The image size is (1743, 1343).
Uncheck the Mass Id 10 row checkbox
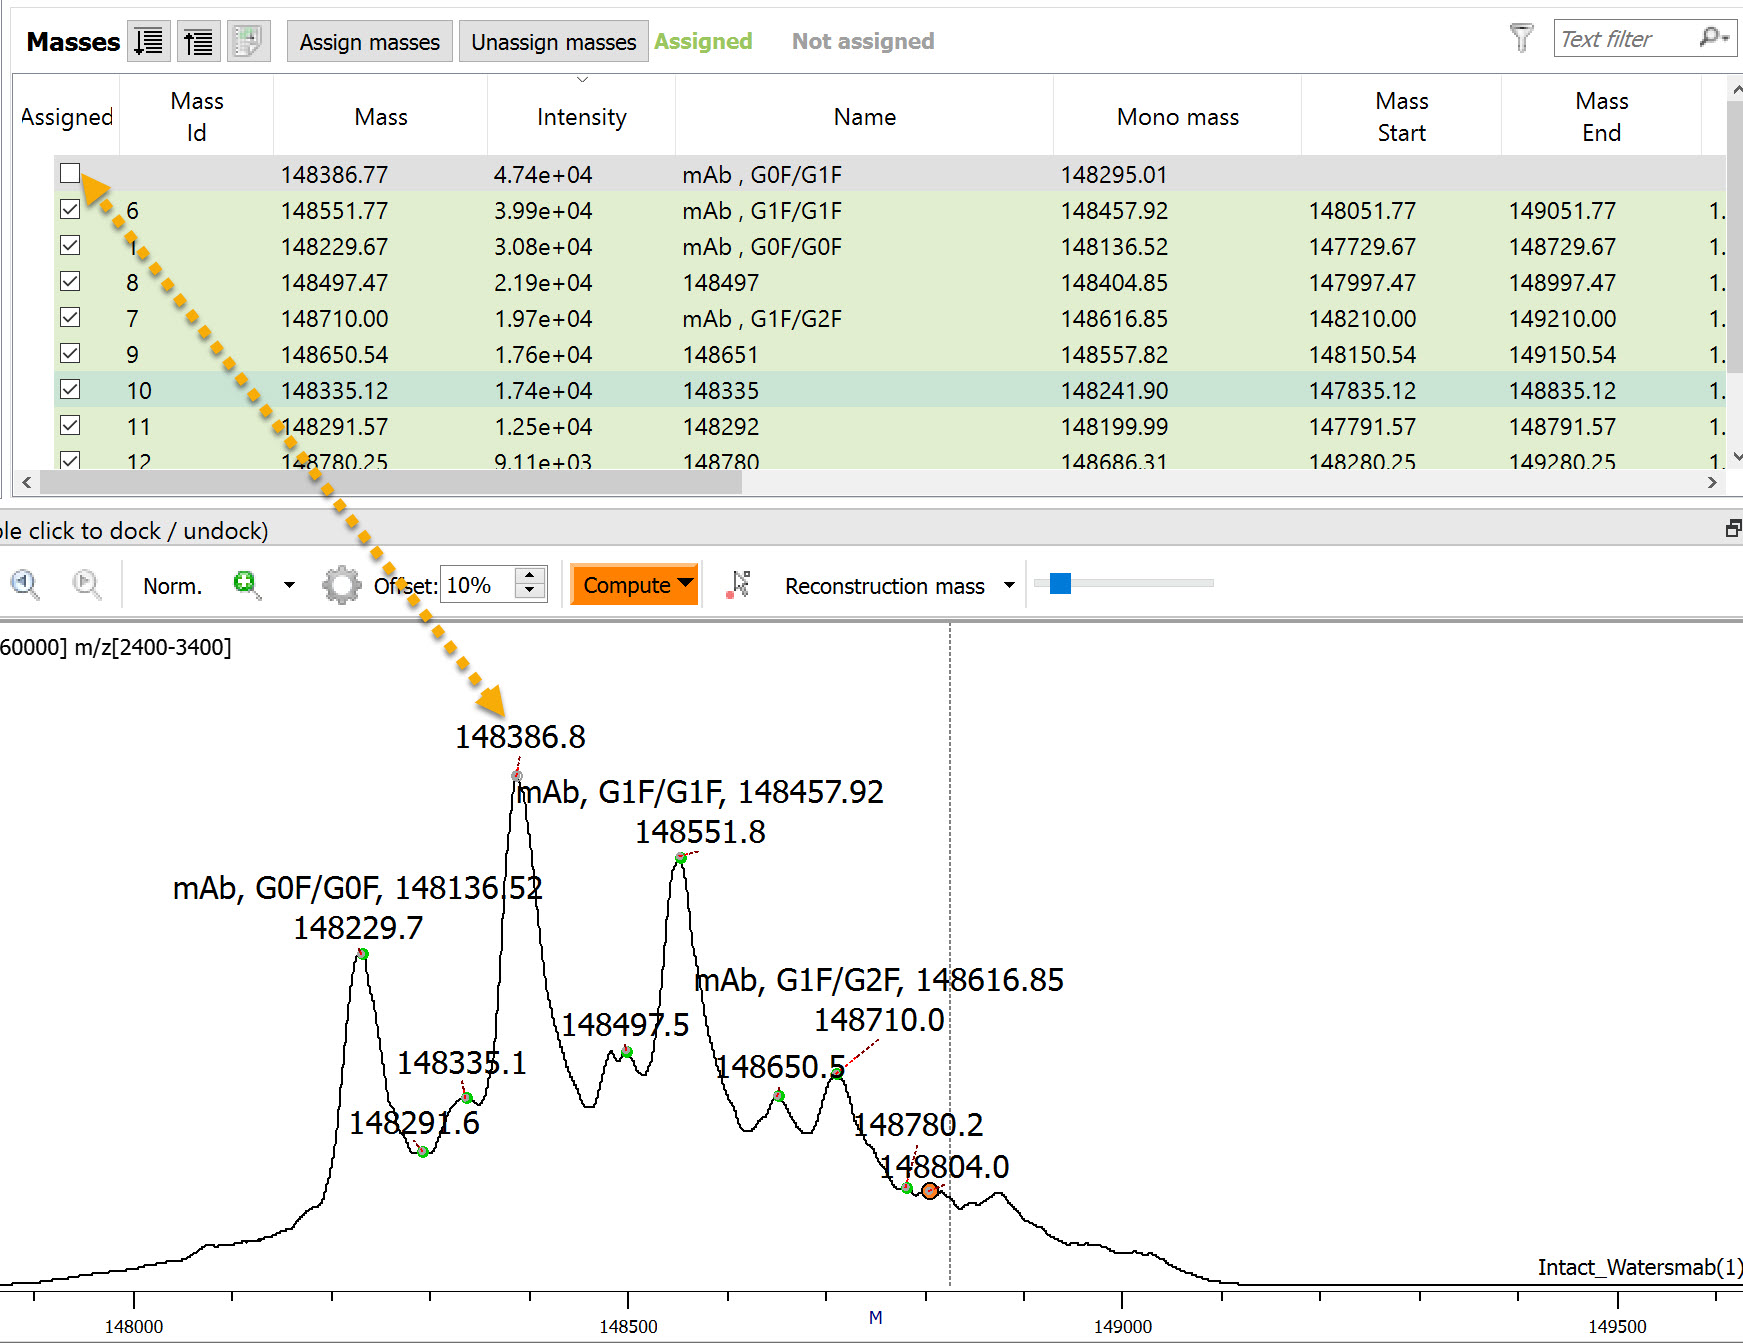coord(70,390)
